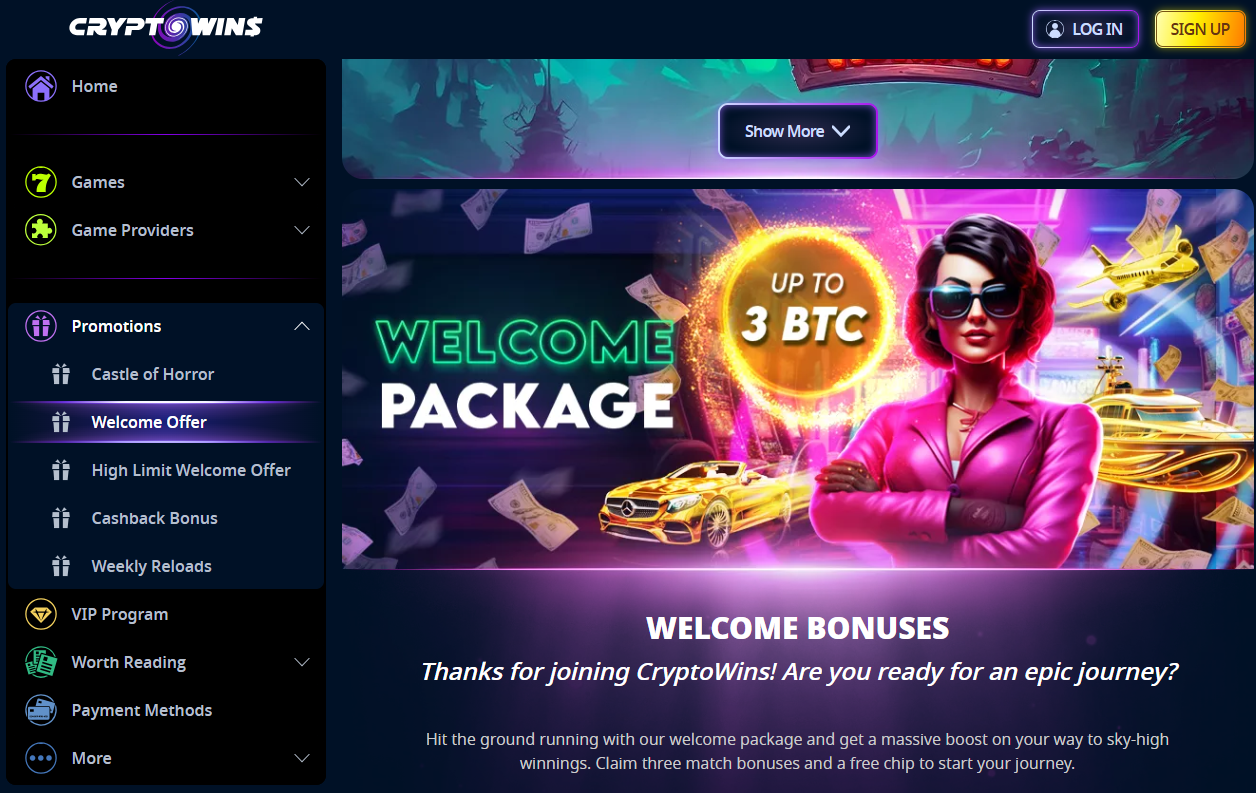Click the CryptoWins logo
This screenshot has width=1256, height=793.
click(166, 26)
